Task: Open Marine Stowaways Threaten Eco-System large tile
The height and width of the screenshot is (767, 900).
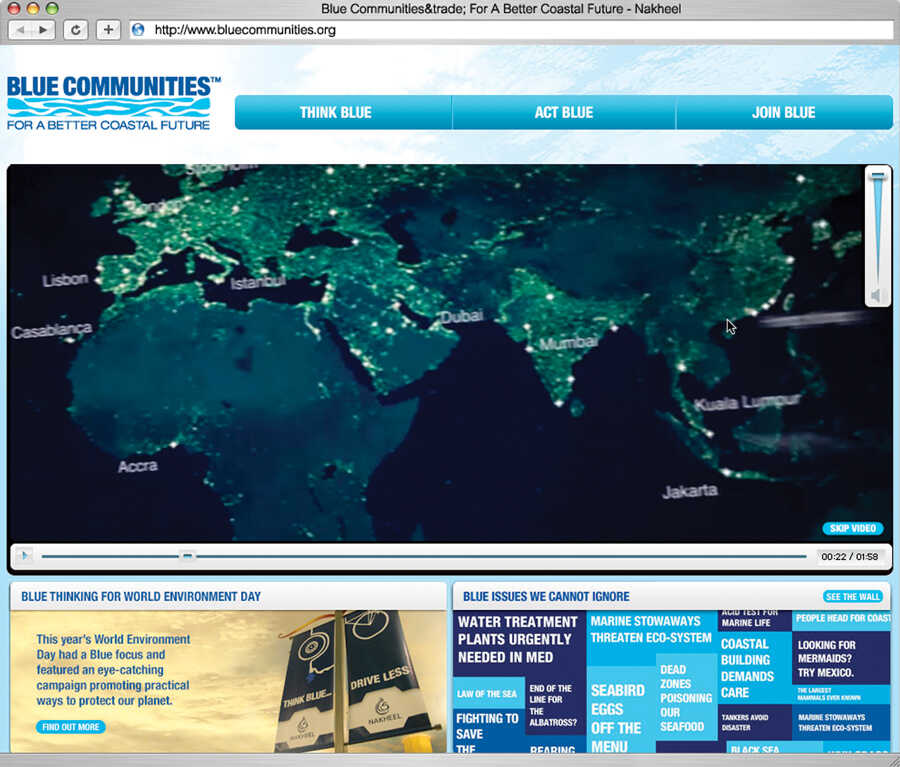Action: tap(651, 637)
